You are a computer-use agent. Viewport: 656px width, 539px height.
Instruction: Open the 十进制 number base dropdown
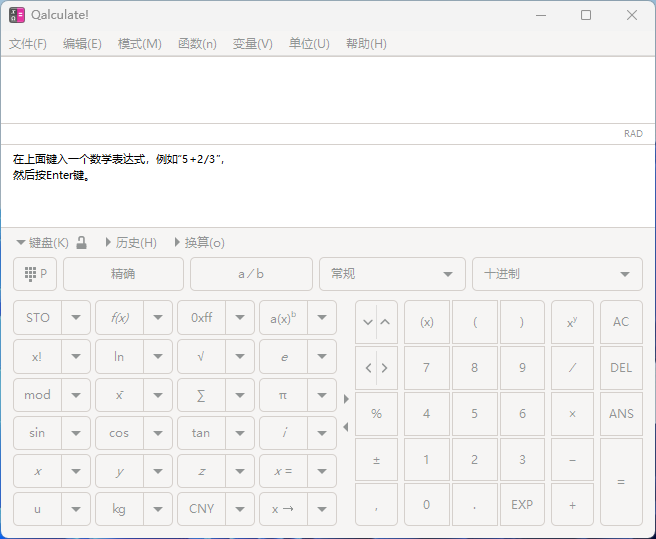[x=557, y=274]
